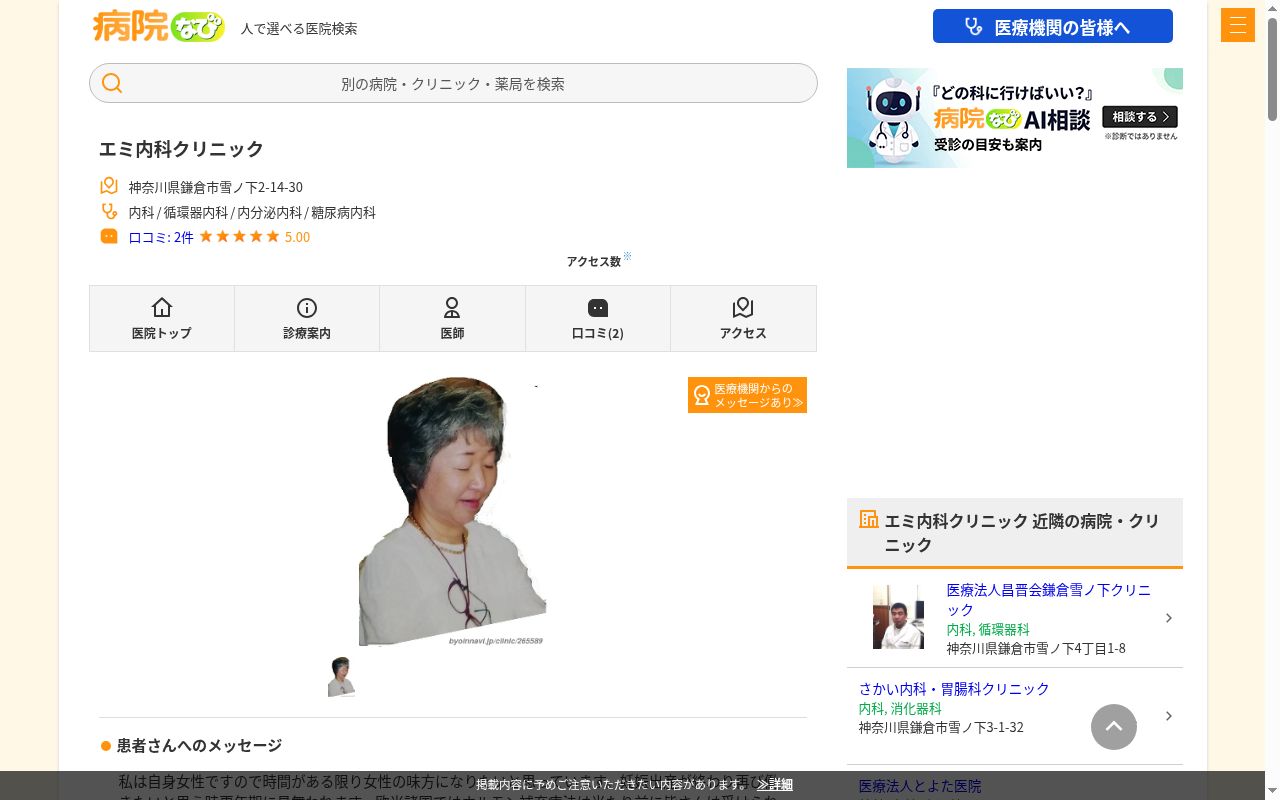Click the 医療法人とよた医院 link

tap(920, 786)
